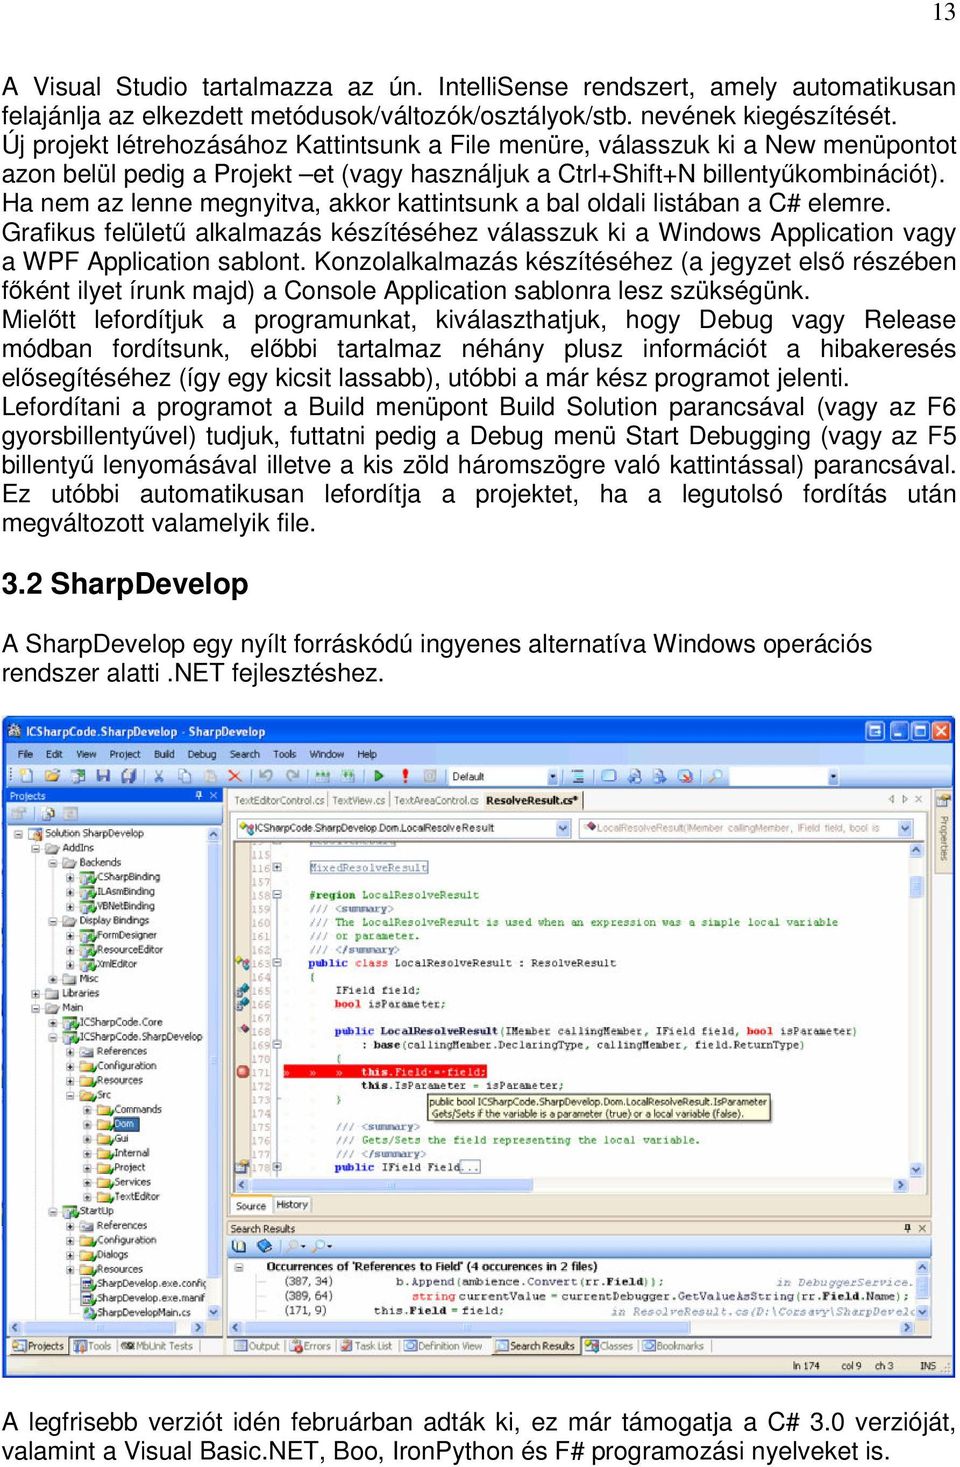The height and width of the screenshot is (1467, 960).
Task: Show the Definition View panel tab
Action: tap(443, 1346)
